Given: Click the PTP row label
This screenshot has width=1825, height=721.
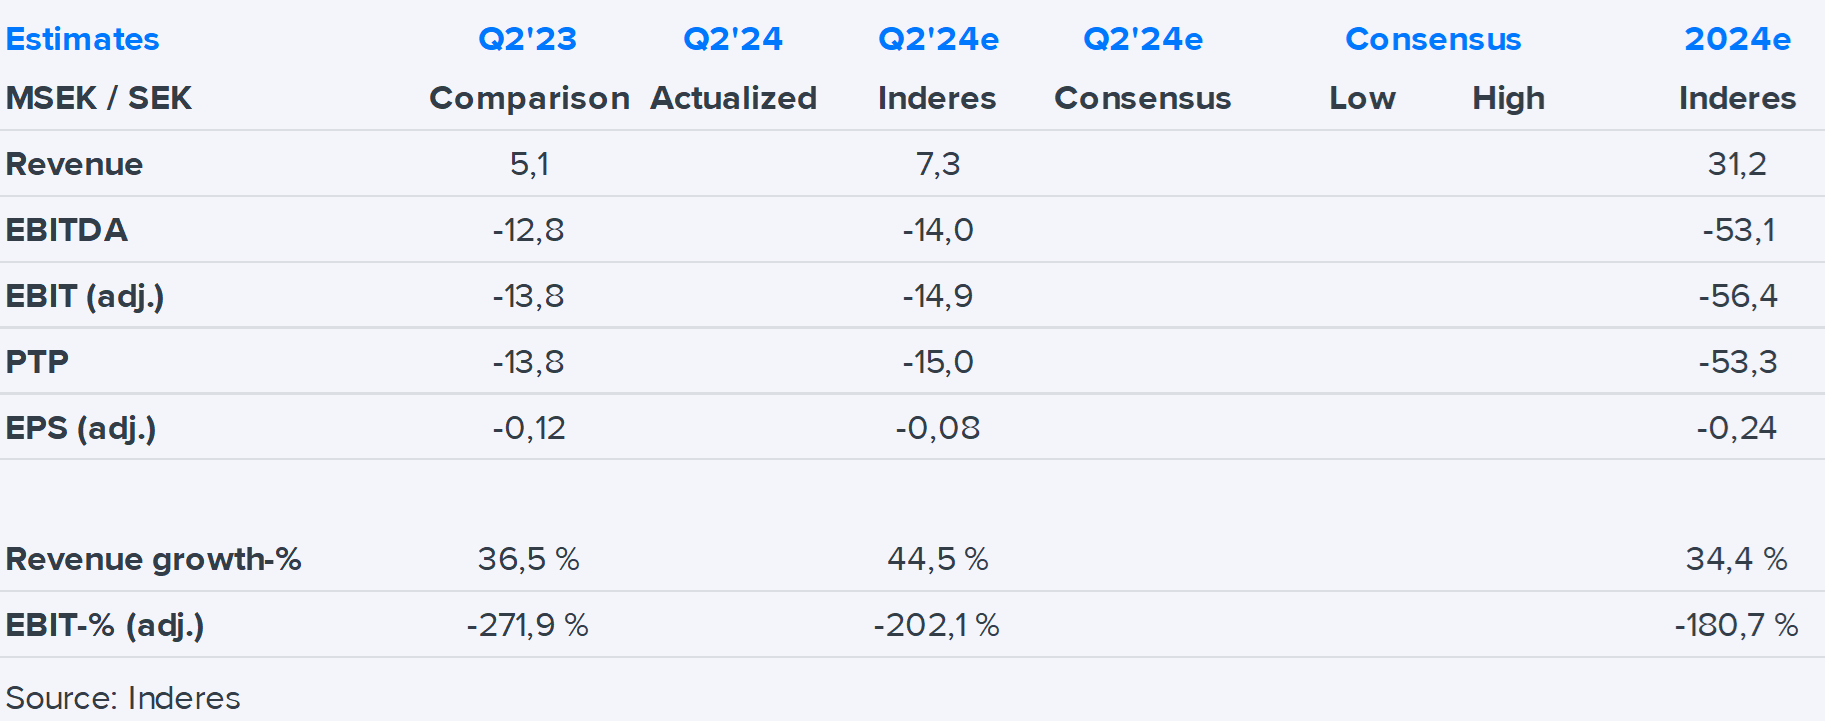Looking at the screenshot, I should tap(37, 362).
